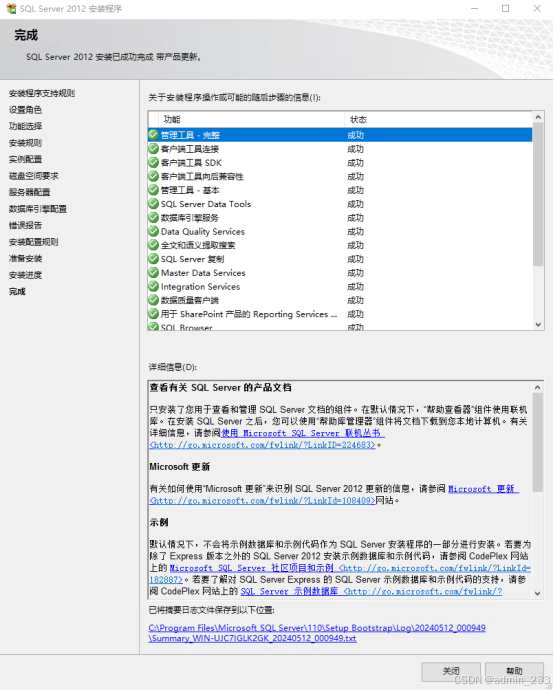Click 准备安装 step in sidebar

[x=25, y=258]
